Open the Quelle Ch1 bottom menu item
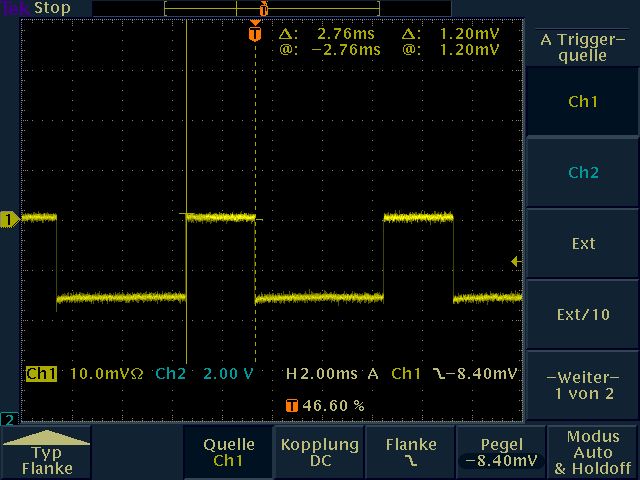This screenshot has height=480, width=640. pos(229,453)
